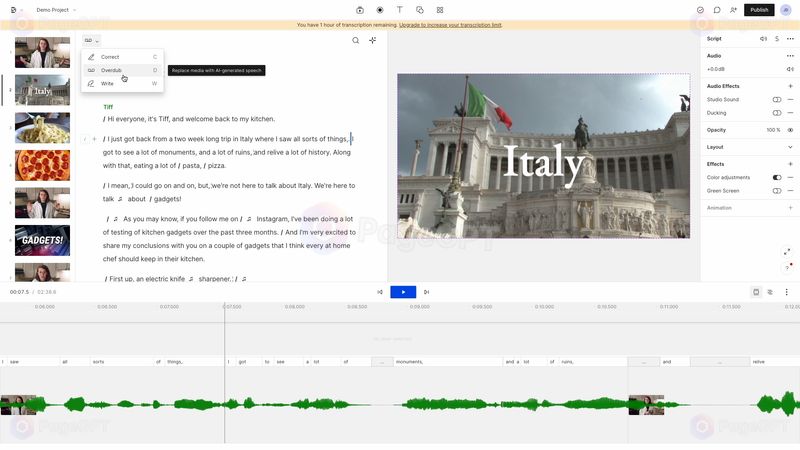Click the add media file icon
The image size is (800, 450).
360,10
